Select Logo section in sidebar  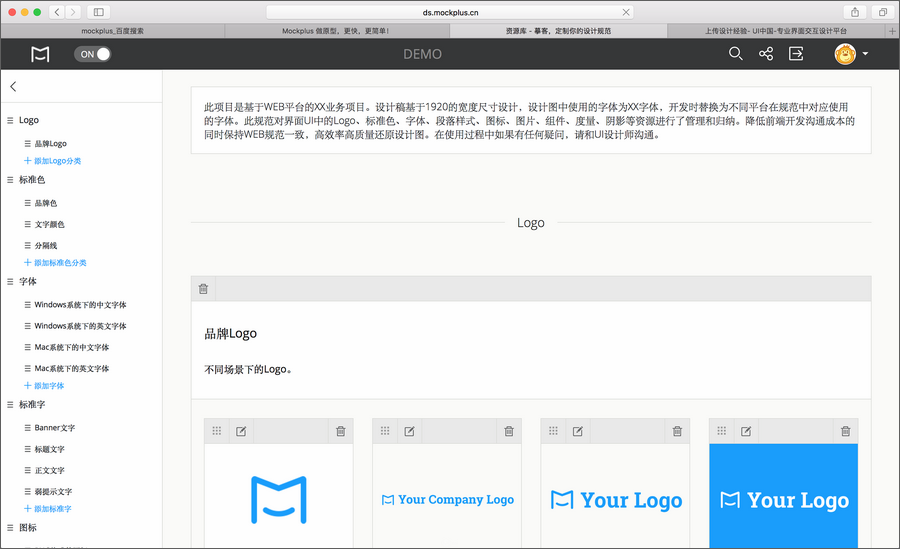click(29, 120)
